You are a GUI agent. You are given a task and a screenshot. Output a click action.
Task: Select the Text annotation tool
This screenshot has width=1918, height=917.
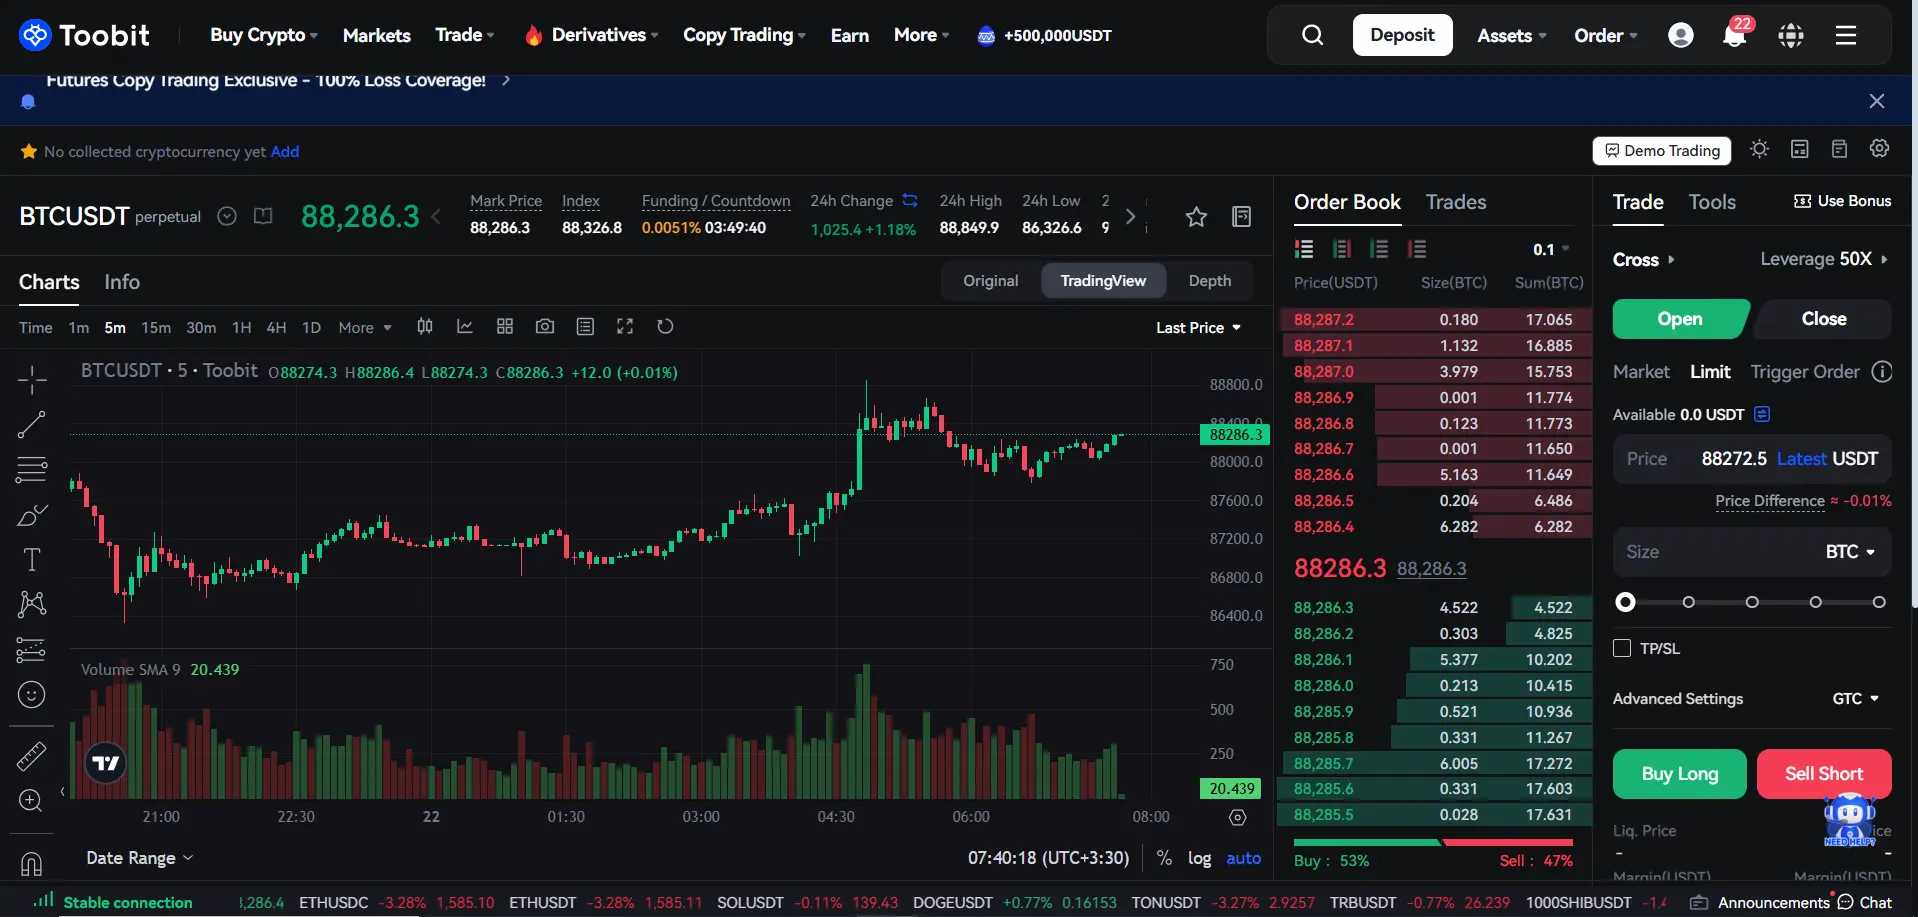(x=31, y=559)
